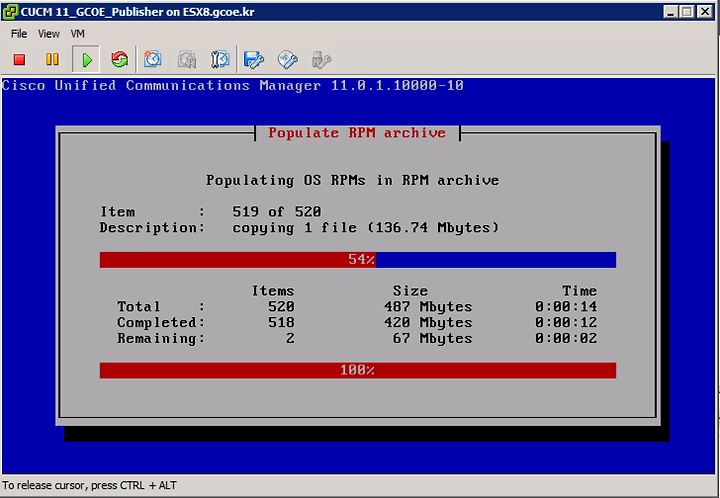Click the '420 Mbytes' completed size value
720x498 pixels.
428,323
